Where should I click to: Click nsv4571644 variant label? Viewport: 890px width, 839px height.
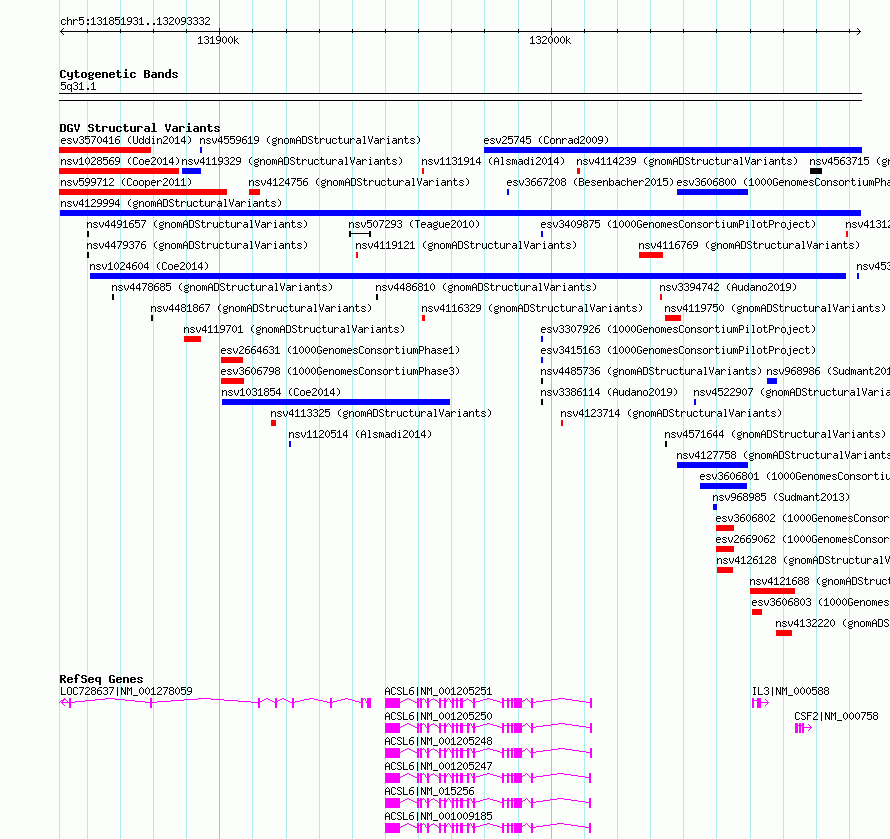[x=775, y=434]
